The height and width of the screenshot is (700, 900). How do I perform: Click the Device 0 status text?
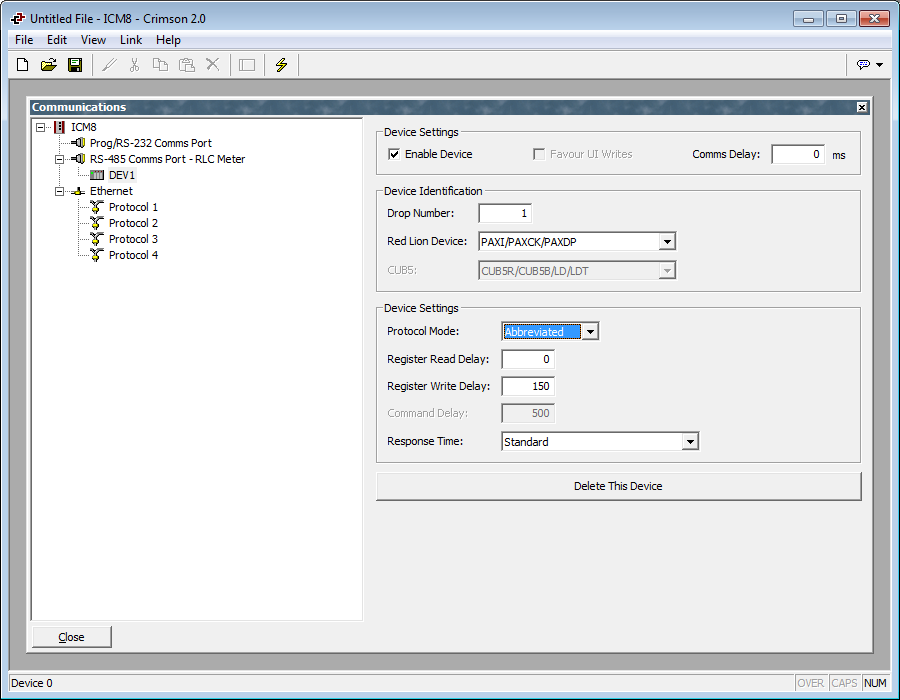pyautogui.click(x=32, y=683)
